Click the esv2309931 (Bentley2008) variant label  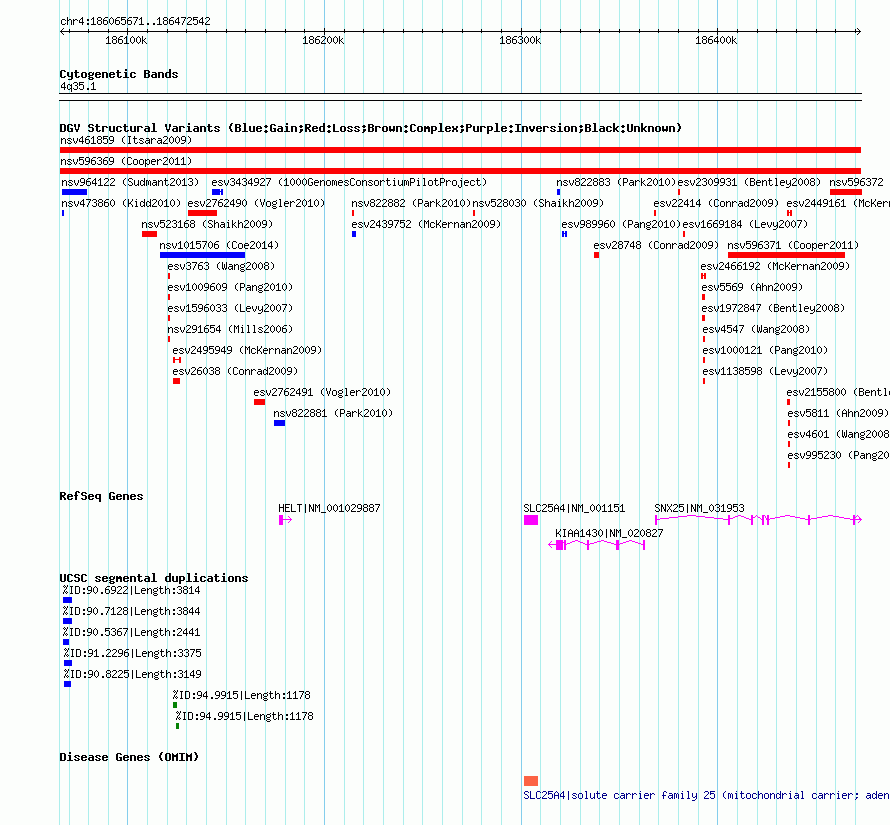pos(749,182)
